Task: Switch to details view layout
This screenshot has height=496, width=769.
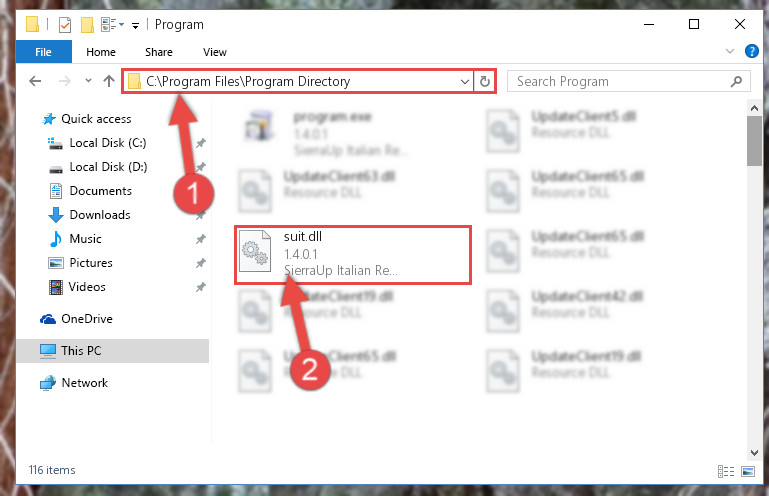Action: [726, 471]
